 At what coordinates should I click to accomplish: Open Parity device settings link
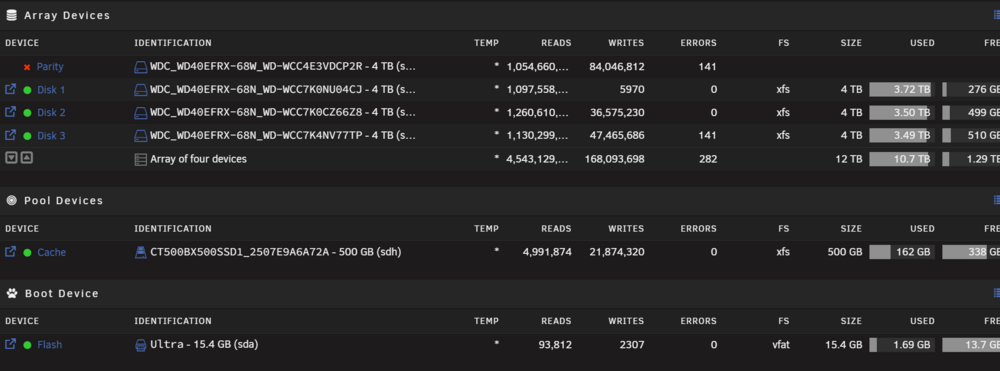pos(50,66)
